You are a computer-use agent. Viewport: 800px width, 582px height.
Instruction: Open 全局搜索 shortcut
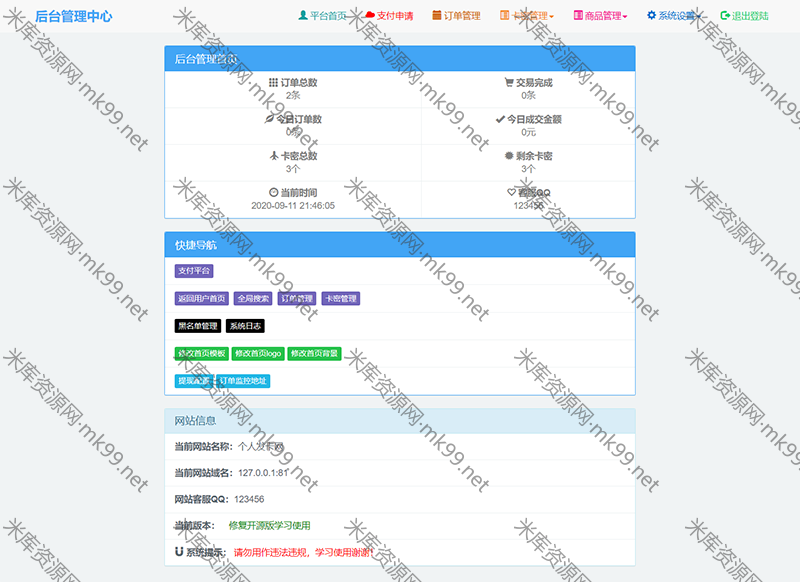pos(253,298)
